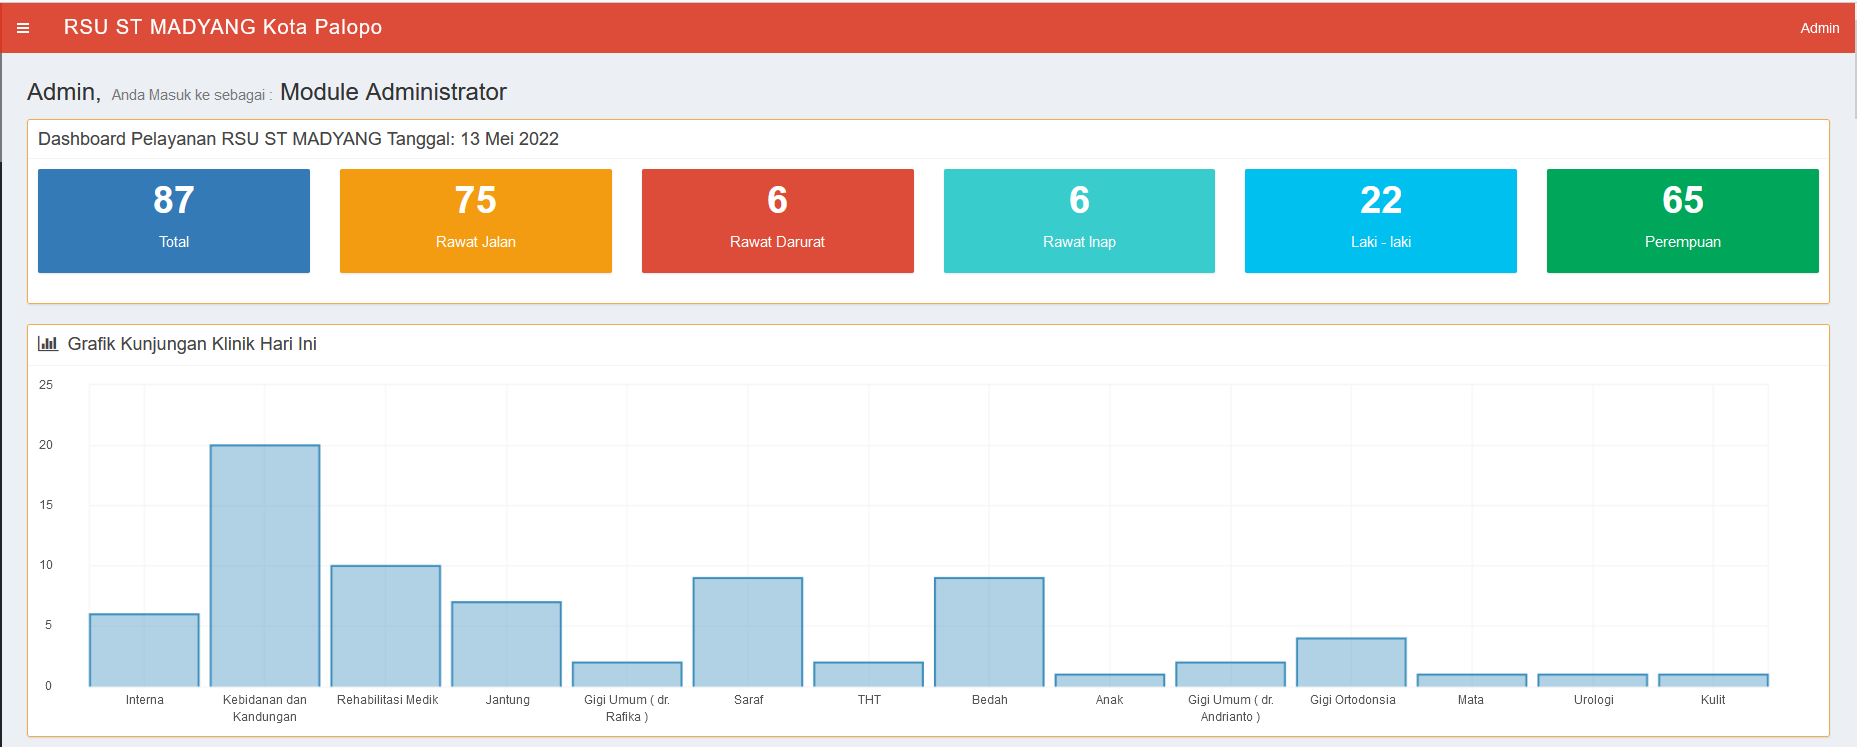The image size is (1857, 747).
Task: Click the Bedah bar in chart
Action: 989,632
